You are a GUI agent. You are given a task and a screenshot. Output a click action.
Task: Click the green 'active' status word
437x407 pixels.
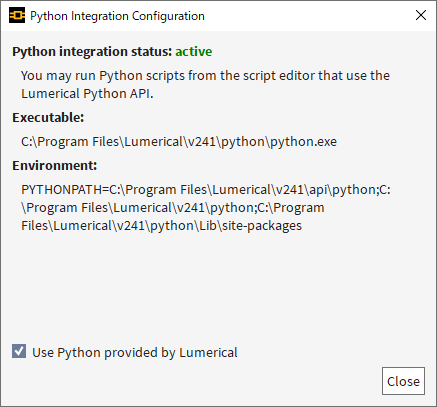[x=194, y=52]
